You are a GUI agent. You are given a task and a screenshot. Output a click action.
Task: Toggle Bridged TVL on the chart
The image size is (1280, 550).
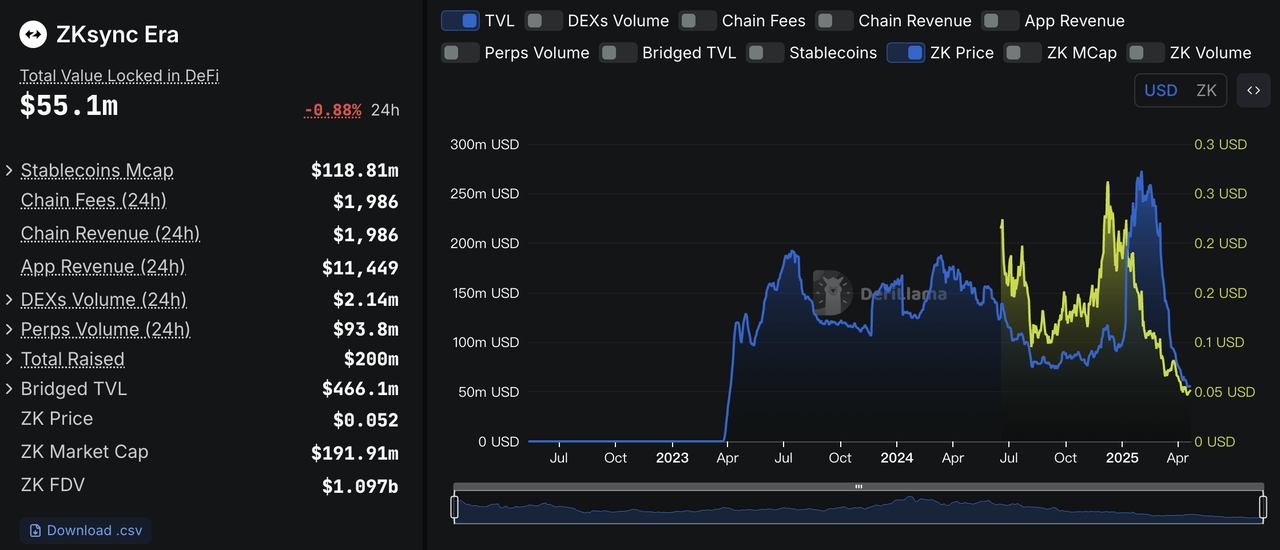click(x=618, y=53)
